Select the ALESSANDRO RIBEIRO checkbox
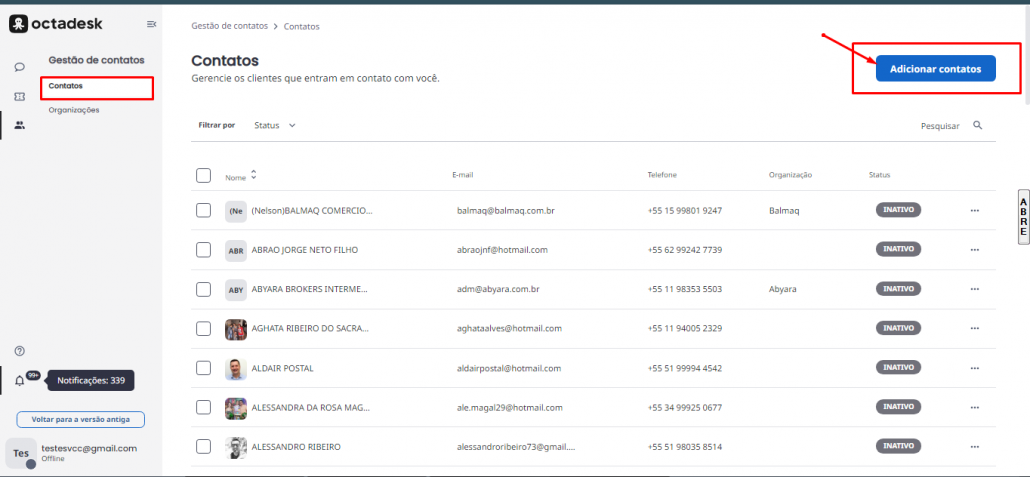The width and height of the screenshot is (1030, 477). pyautogui.click(x=204, y=446)
